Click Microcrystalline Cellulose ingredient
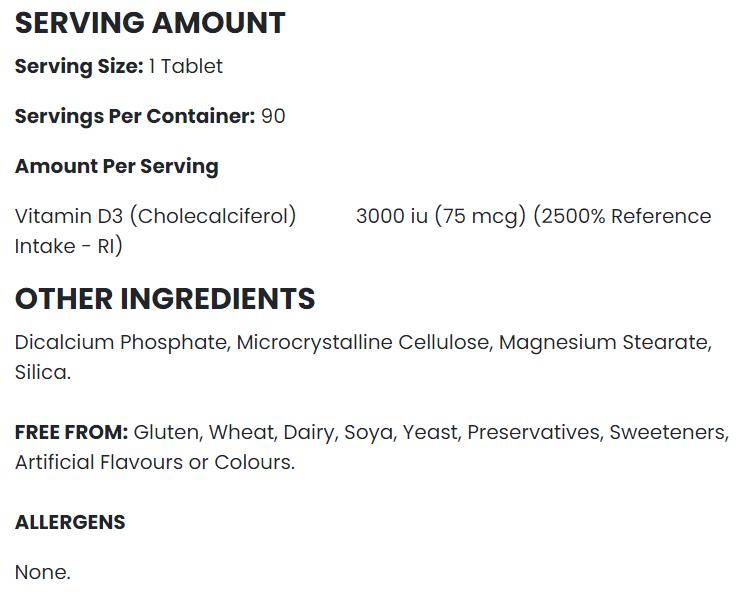This screenshot has height=594, width=741. point(362,343)
